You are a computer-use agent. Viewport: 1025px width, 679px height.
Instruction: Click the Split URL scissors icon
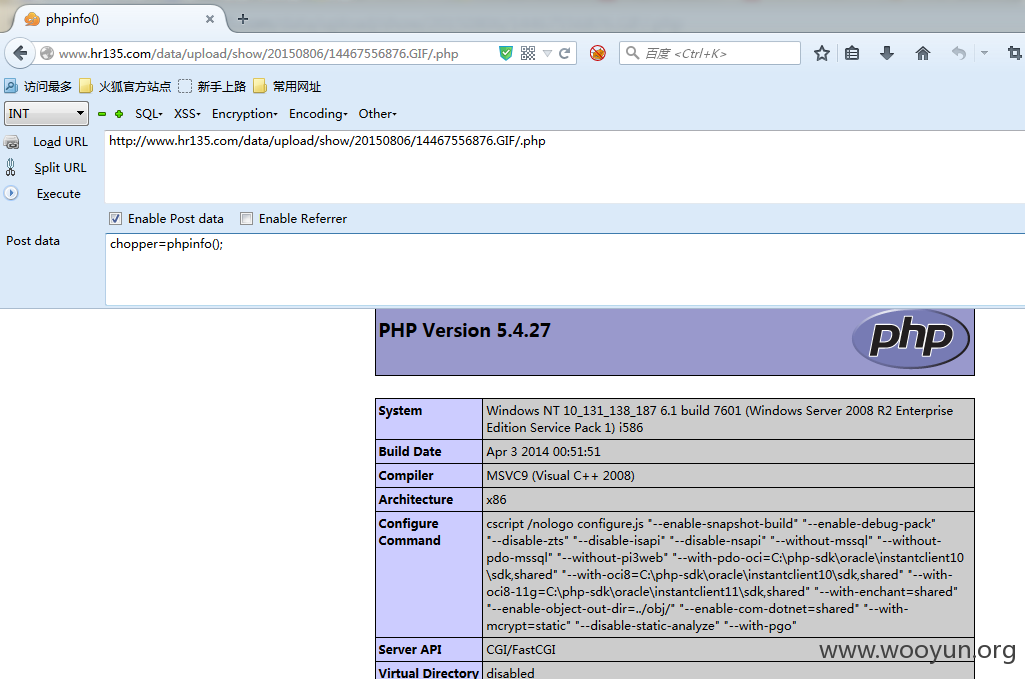10,167
